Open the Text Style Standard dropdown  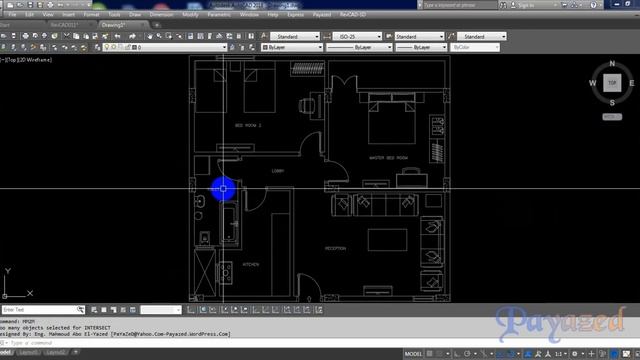click(295, 36)
